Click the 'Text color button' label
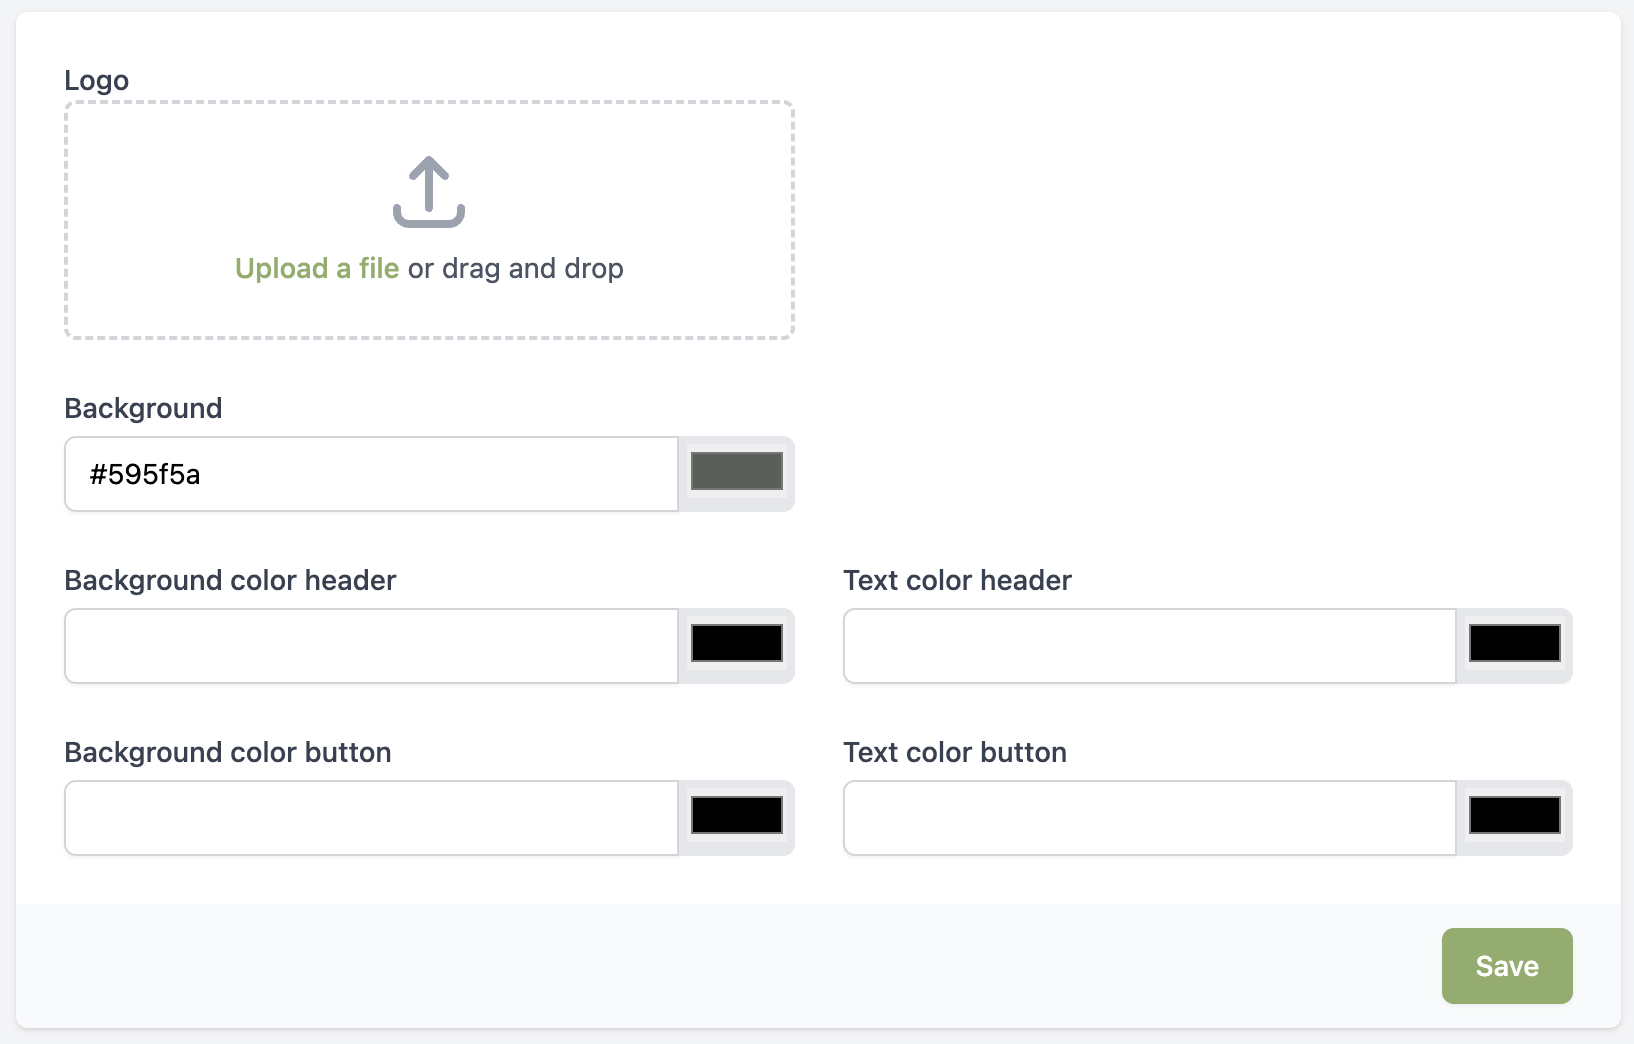The width and height of the screenshot is (1634, 1044). point(956,752)
